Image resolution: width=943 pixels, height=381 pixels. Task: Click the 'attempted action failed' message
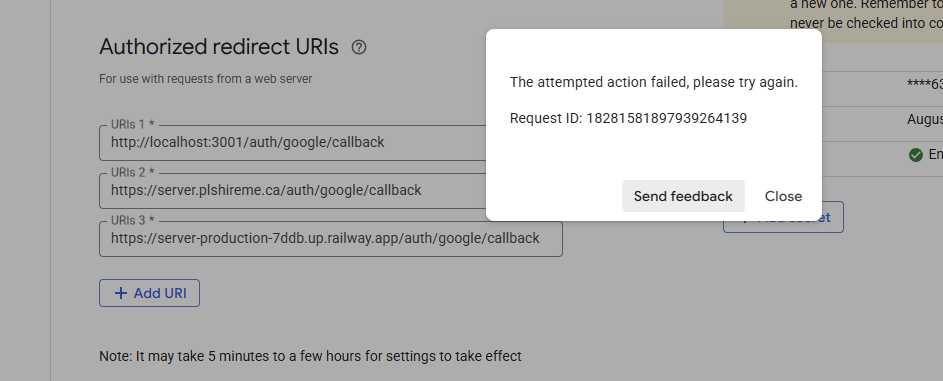coord(654,82)
